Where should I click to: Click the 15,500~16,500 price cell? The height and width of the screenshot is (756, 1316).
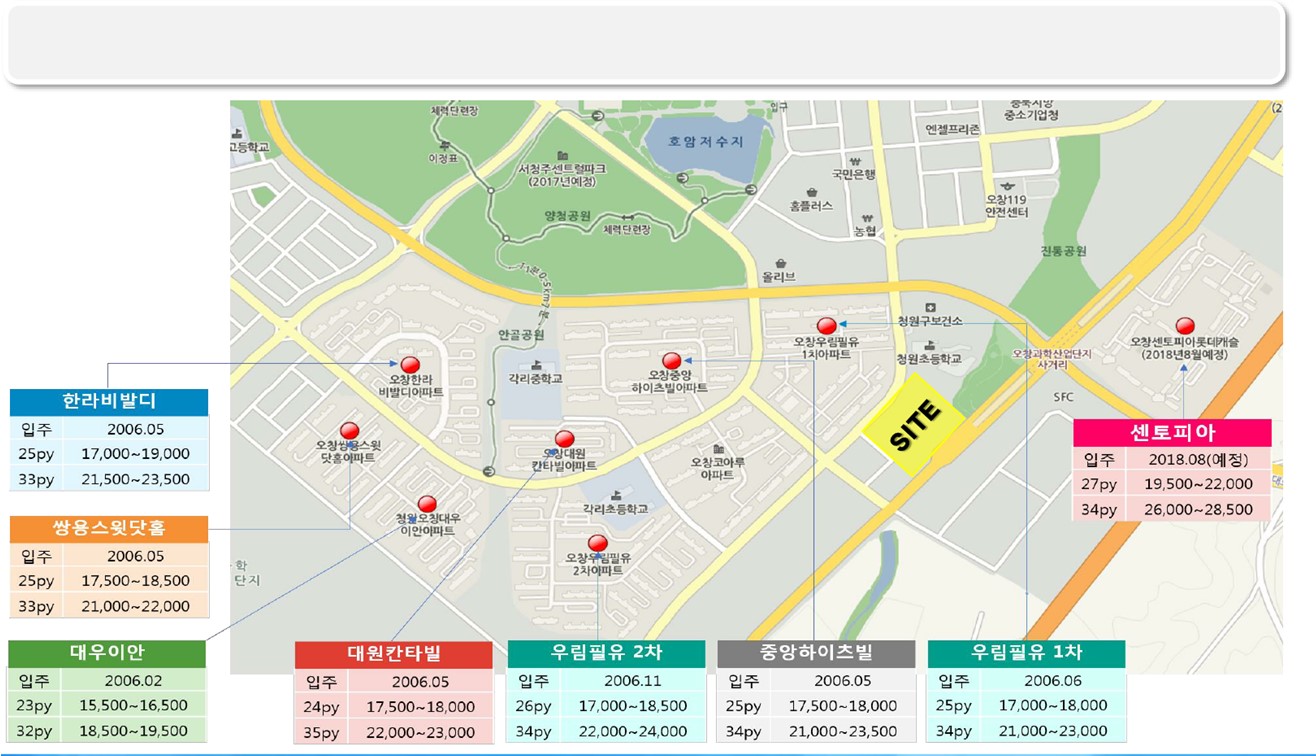click(134, 706)
